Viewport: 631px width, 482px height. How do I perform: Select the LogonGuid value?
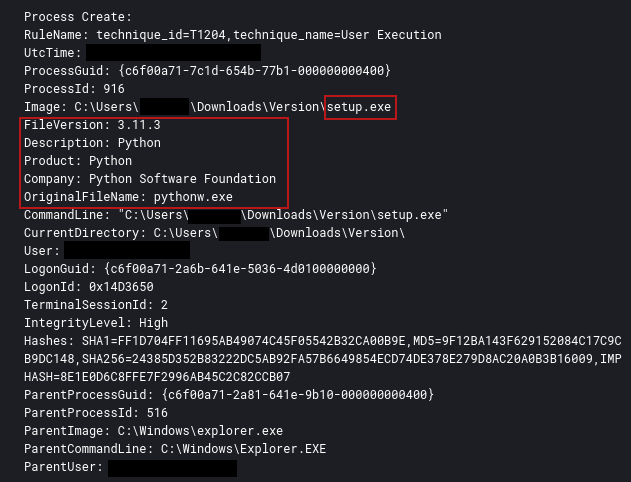[240, 269]
